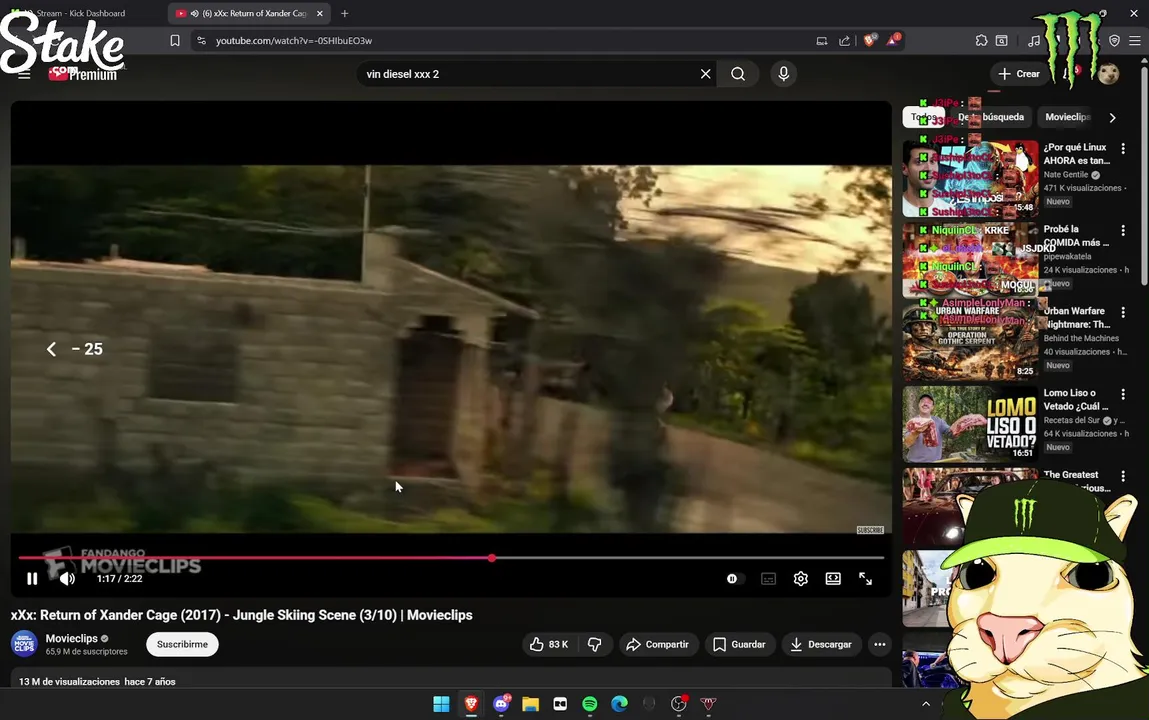Open Brave Rewards triangle icon
The image size is (1149, 720).
(x=893, y=40)
